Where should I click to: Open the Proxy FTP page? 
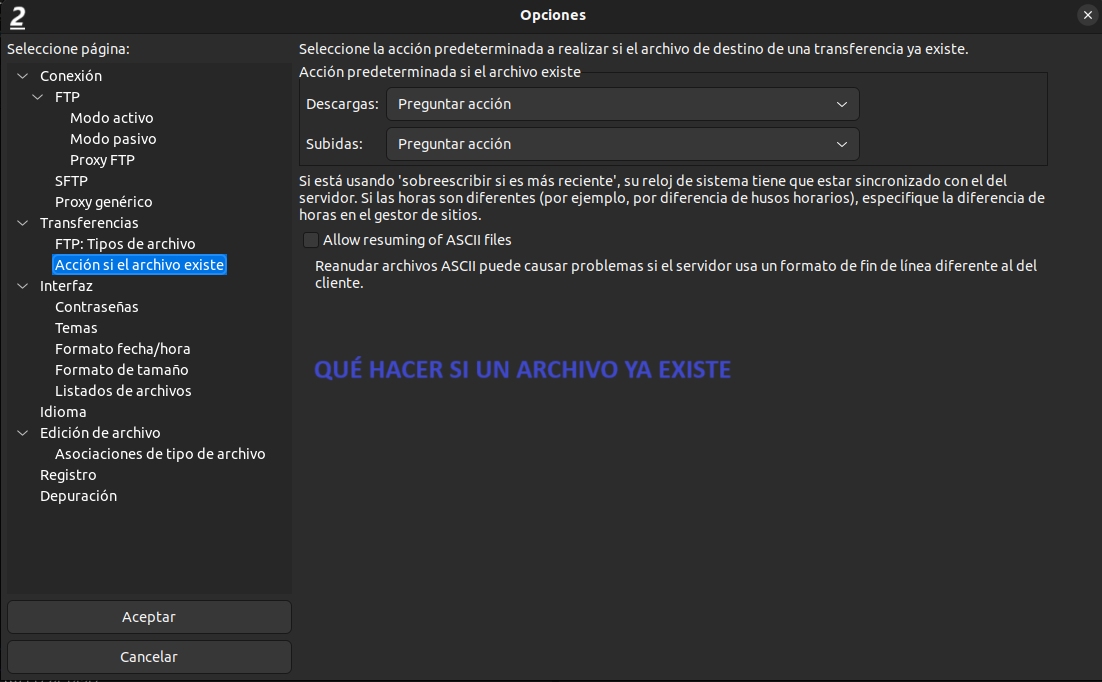102,160
